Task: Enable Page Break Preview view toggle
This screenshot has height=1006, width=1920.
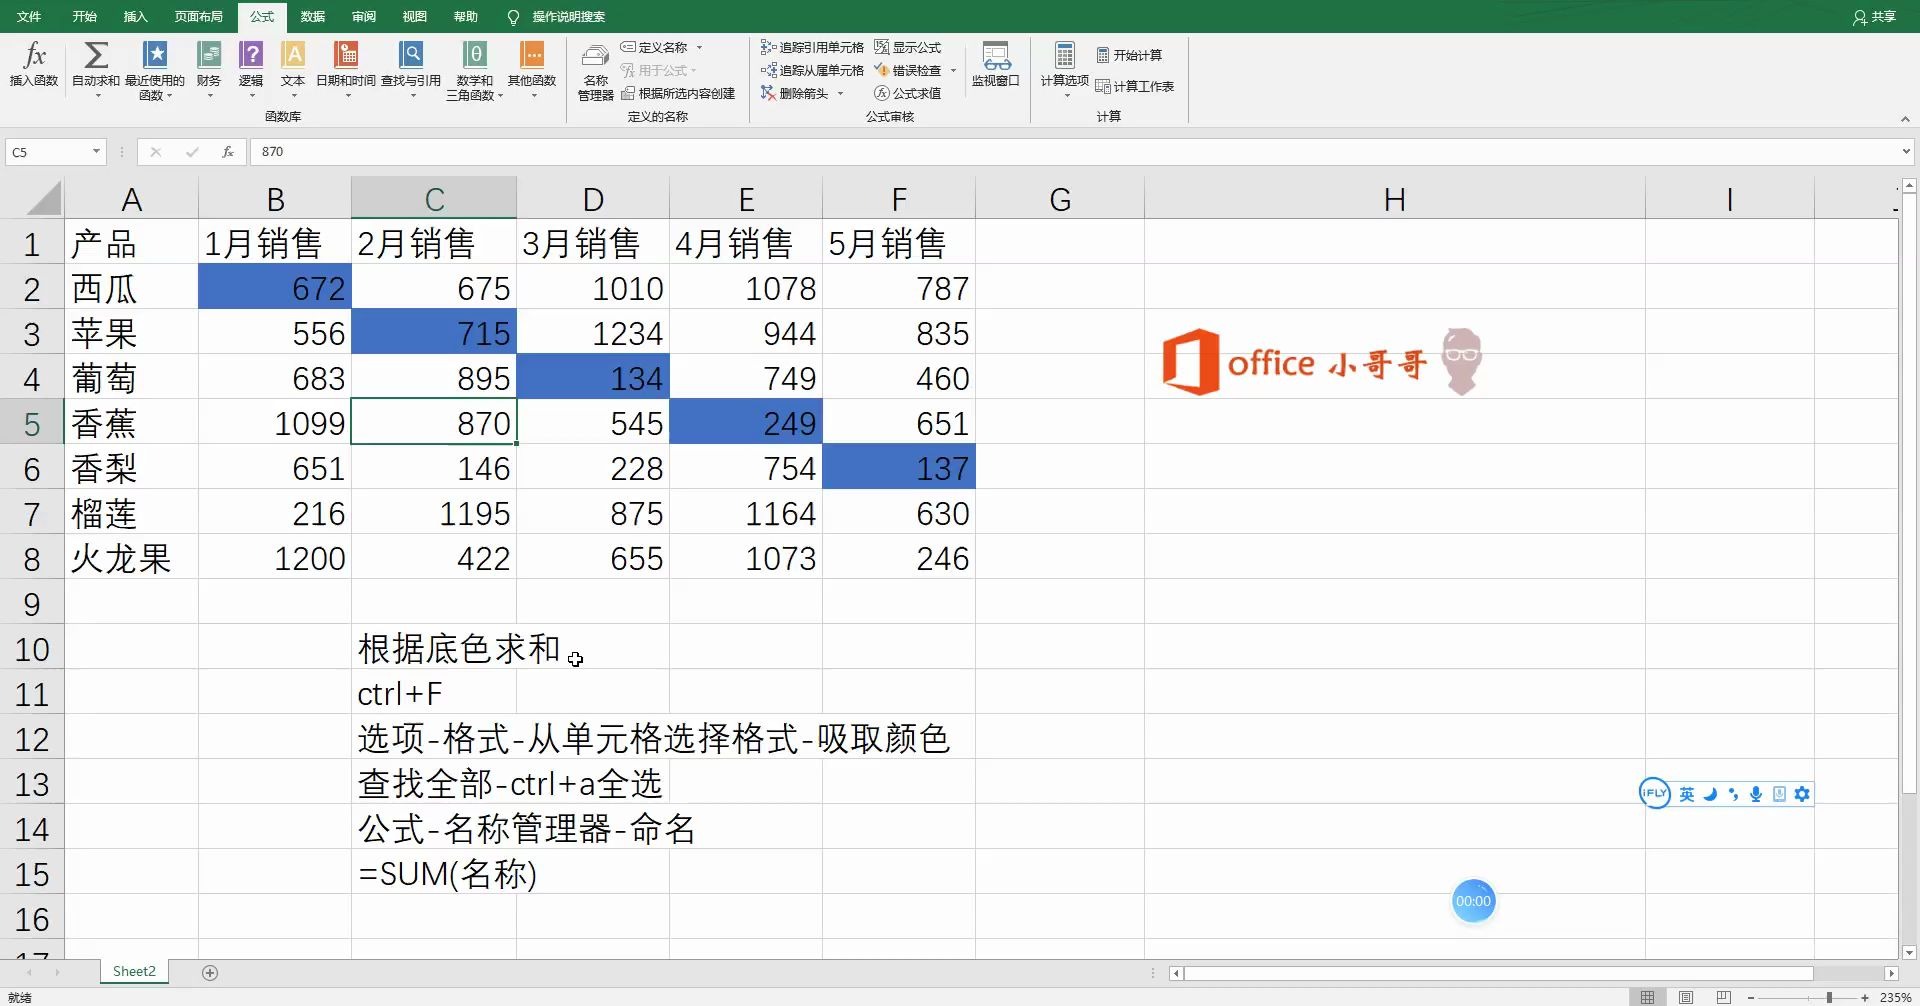Action: [x=1723, y=997]
